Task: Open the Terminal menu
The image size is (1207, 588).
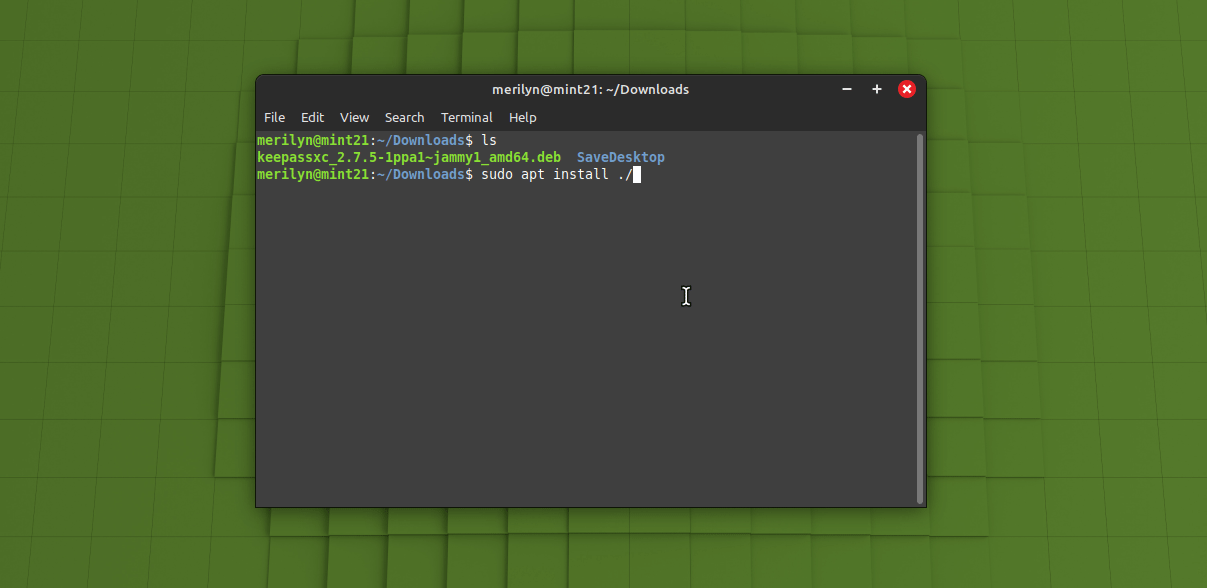Action: [x=466, y=117]
